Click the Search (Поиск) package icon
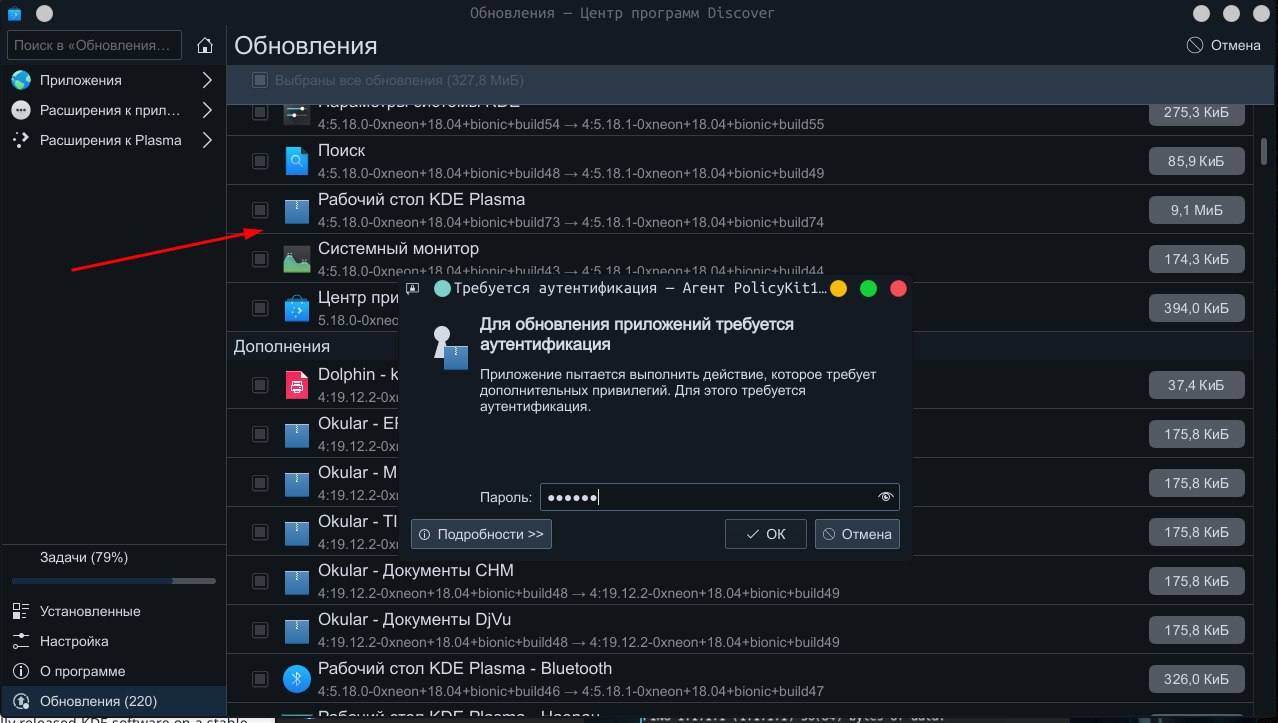This screenshot has width=1278, height=723. pyautogui.click(x=297, y=161)
